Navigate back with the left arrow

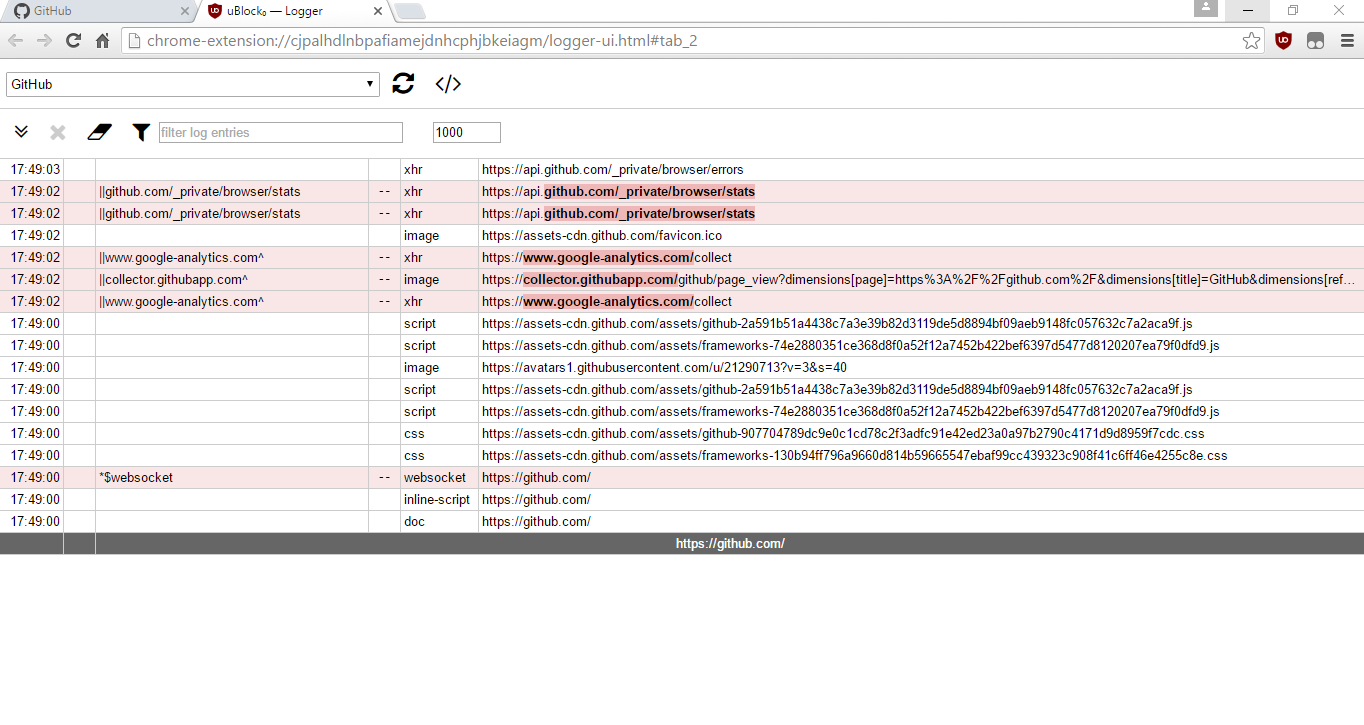click(x=15, y=40)
